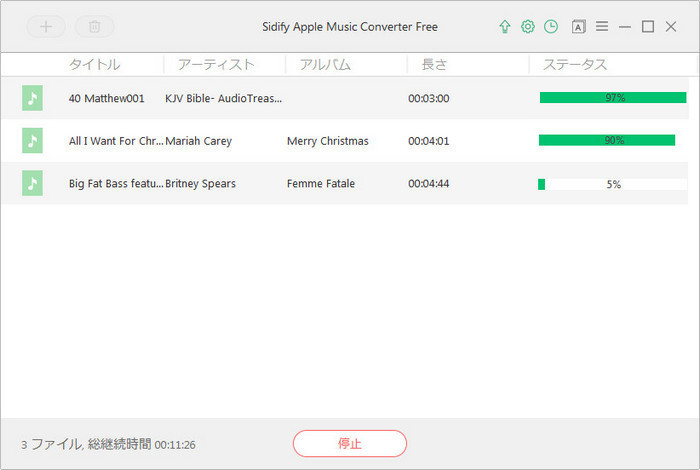700x470 pixels.
Task: Click the アーティスト column header
Action: [x=216, y=64]
